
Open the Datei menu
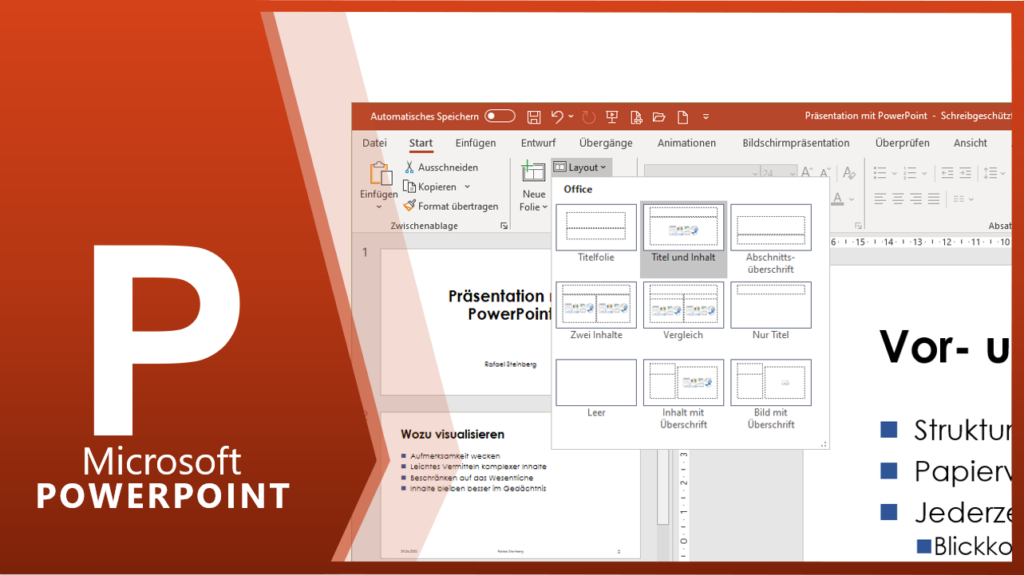374,143
